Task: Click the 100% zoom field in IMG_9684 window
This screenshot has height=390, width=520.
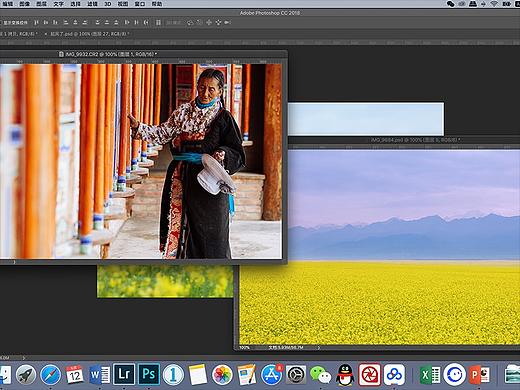Action: [x=244, y=348]
